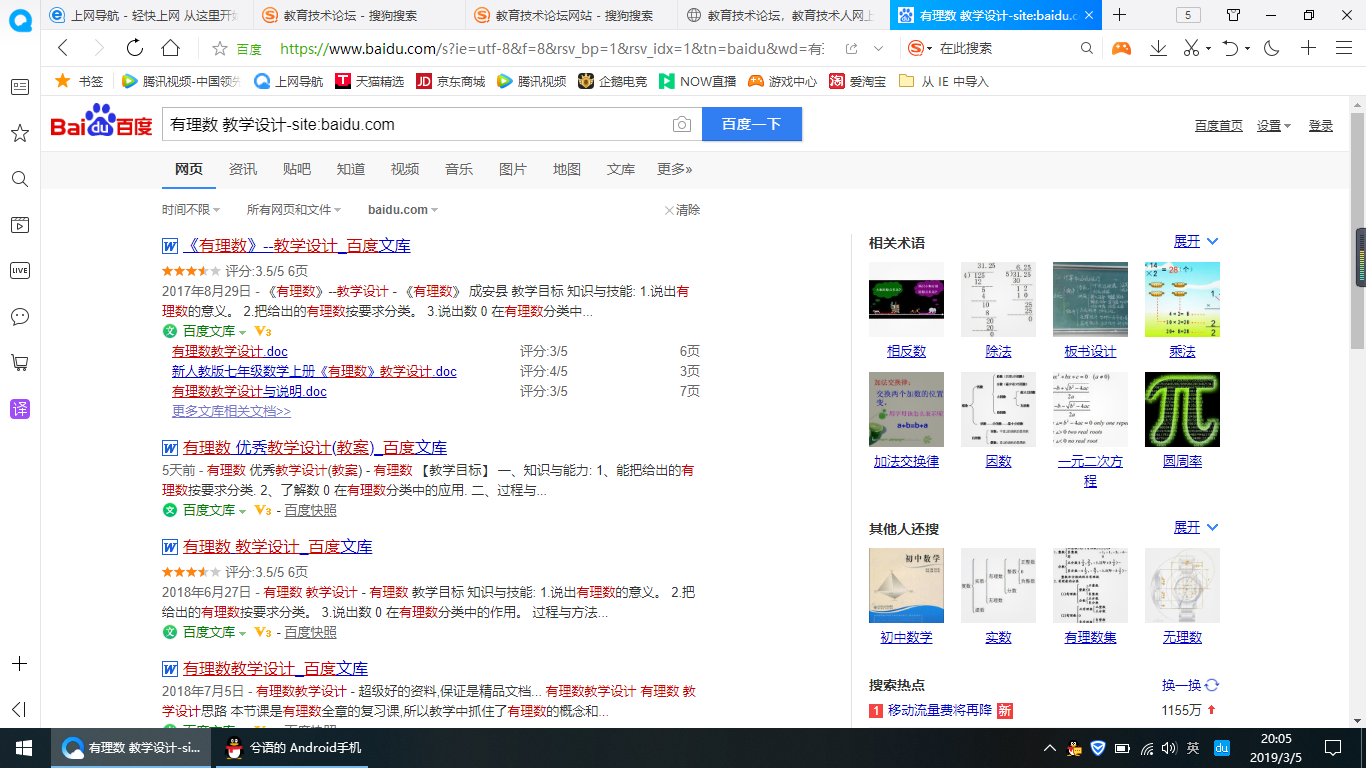Go to browser home page icon
The image size is (1366, 768).
point(171,48)
